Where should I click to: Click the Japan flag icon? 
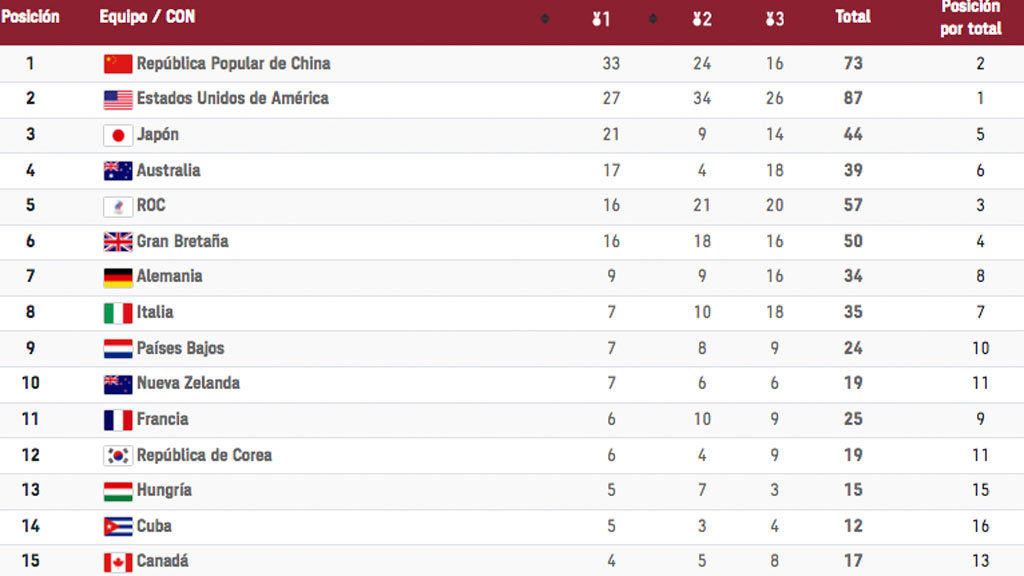[118, 135]
